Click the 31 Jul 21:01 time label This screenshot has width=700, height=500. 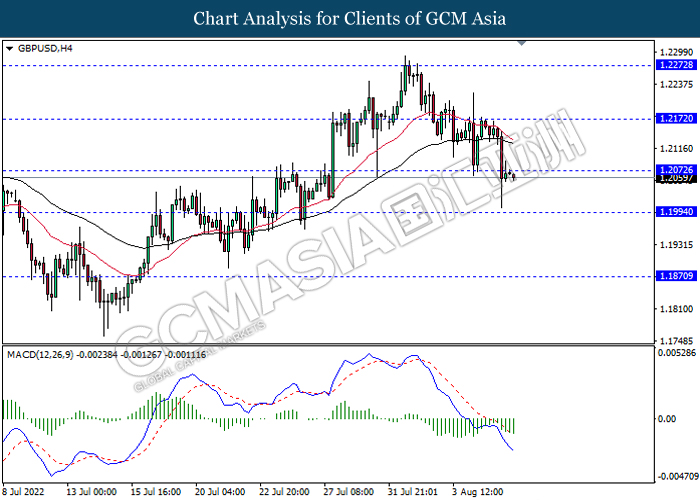click(413, 492)
